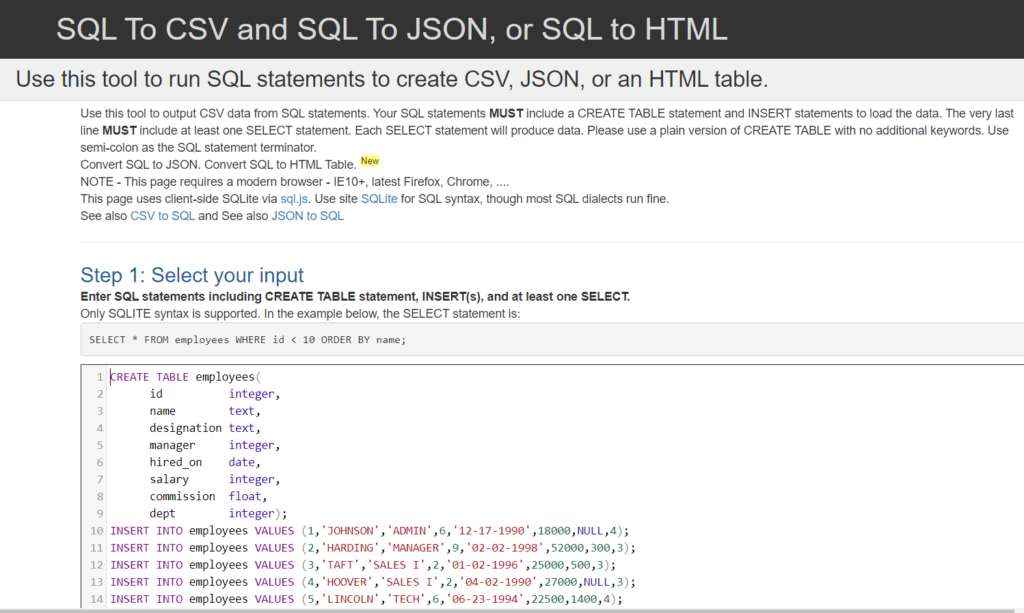
Task: Click the yellow 'New' badge
Action: [x=370, y=161]
